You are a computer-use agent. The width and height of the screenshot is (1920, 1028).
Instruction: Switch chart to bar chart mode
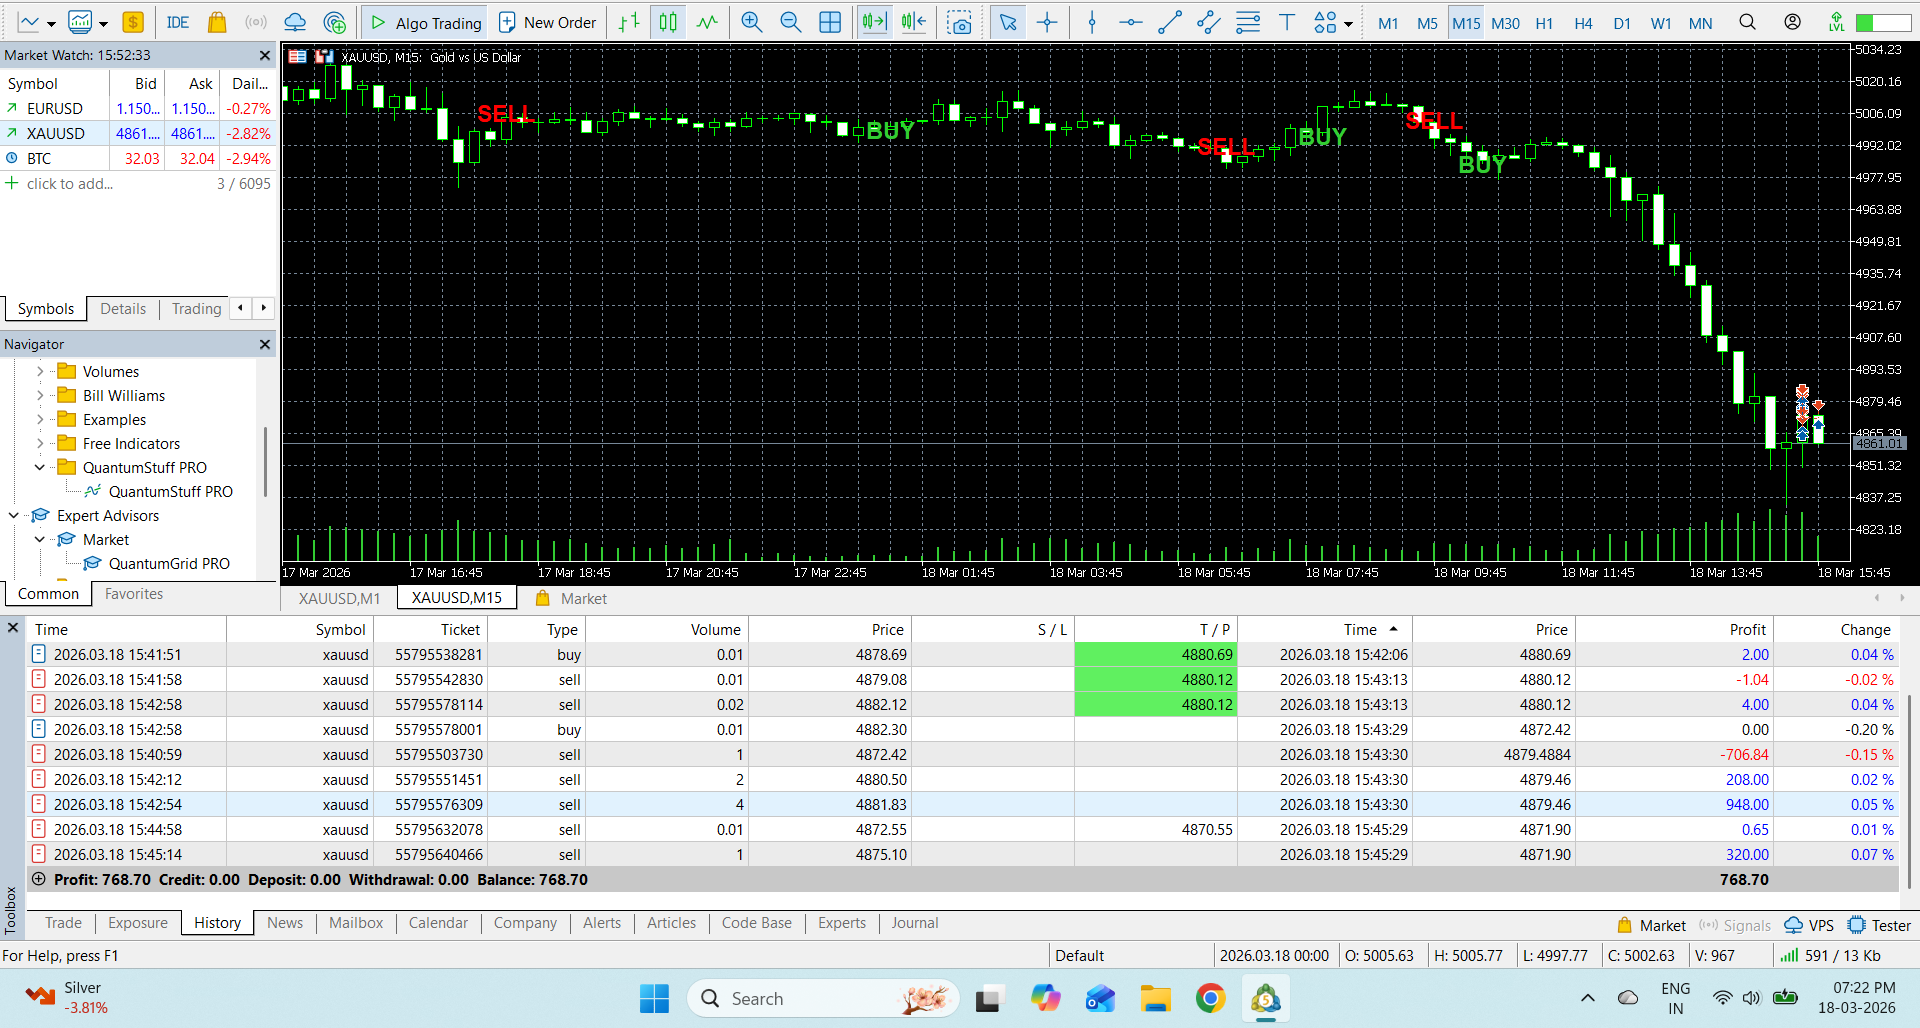pos(629,22)
